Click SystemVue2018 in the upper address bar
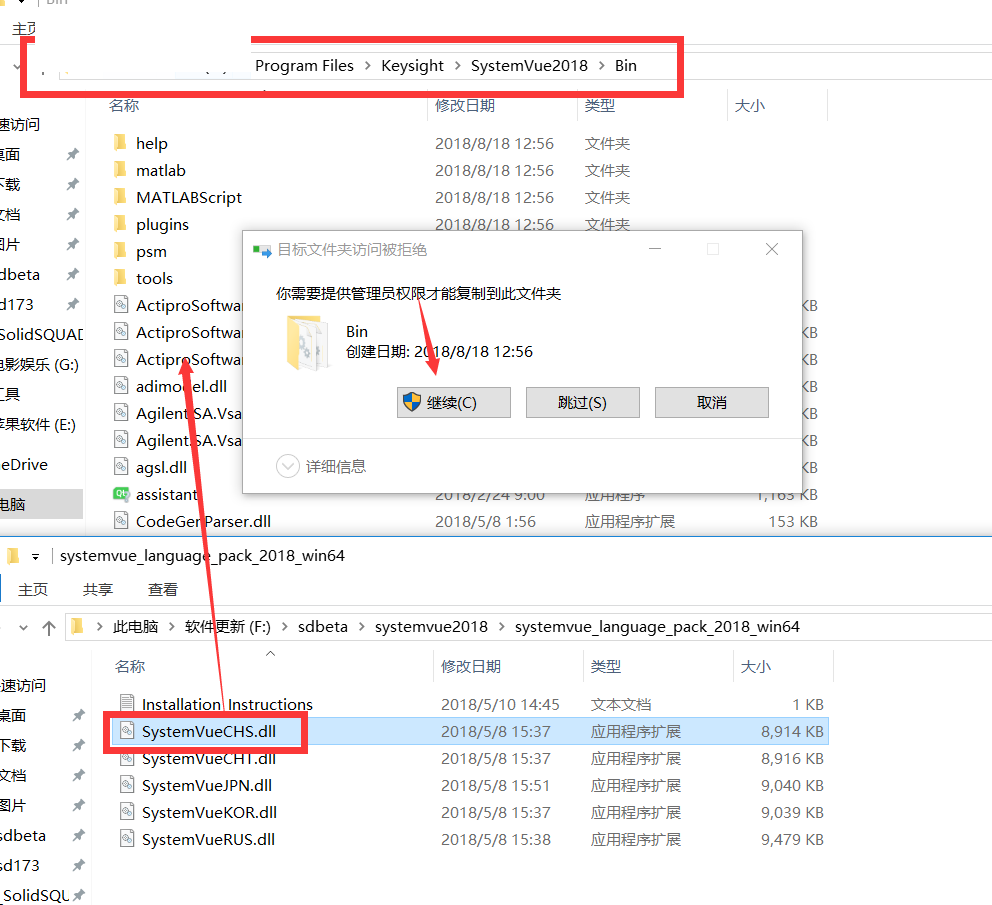The image size is (992, 905). 529,66
